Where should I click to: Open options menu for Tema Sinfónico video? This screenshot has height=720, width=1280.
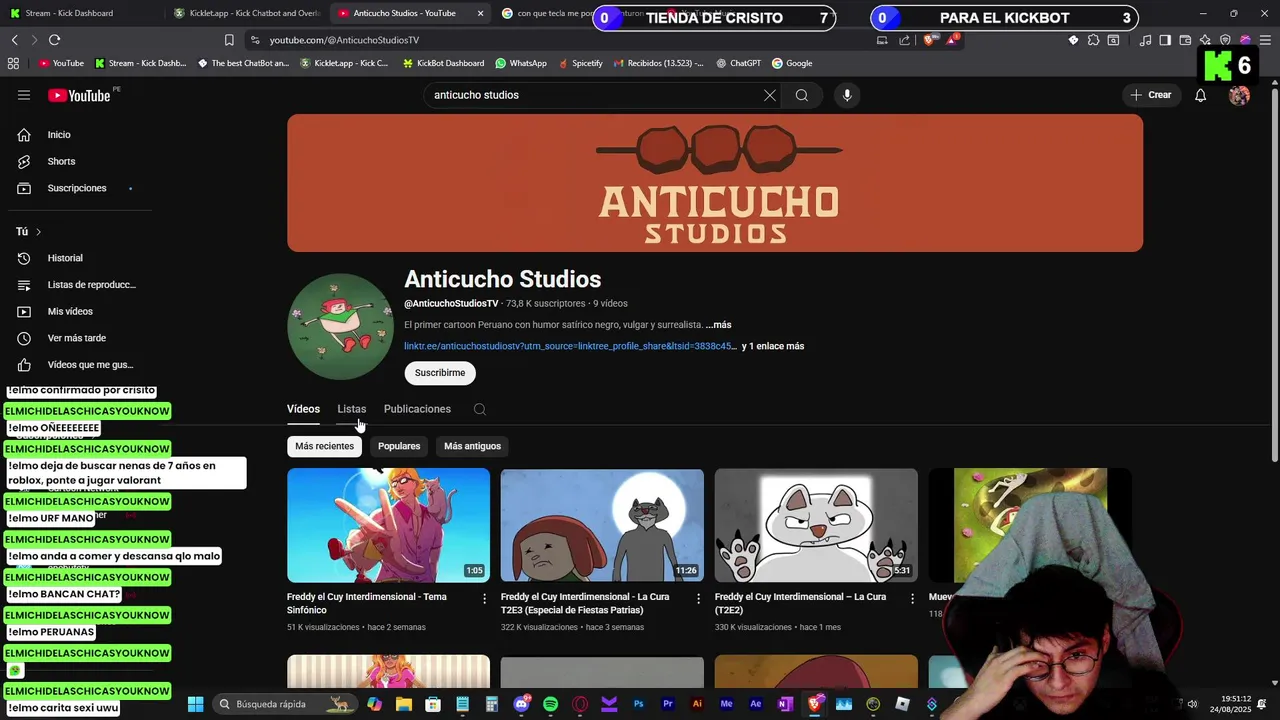pyautogui.click(x=485, y=598)
